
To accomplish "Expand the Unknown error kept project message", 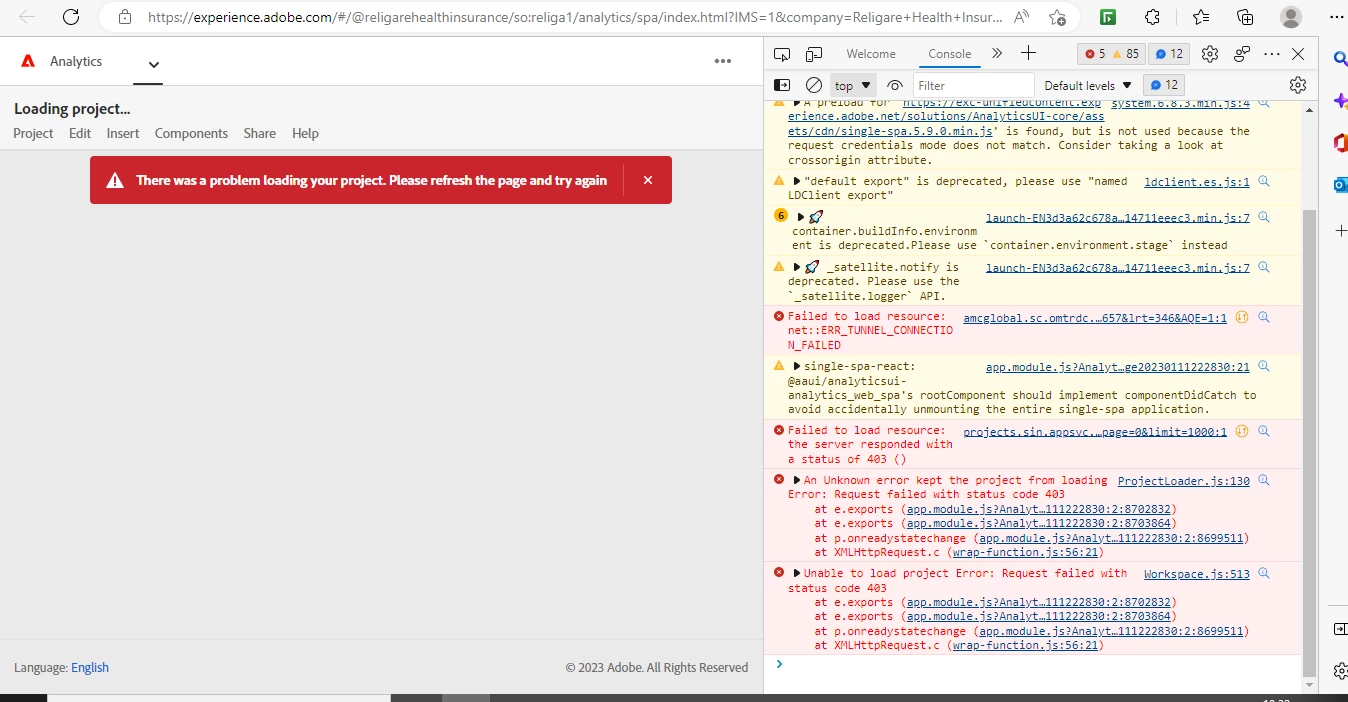I will (797, 480).
